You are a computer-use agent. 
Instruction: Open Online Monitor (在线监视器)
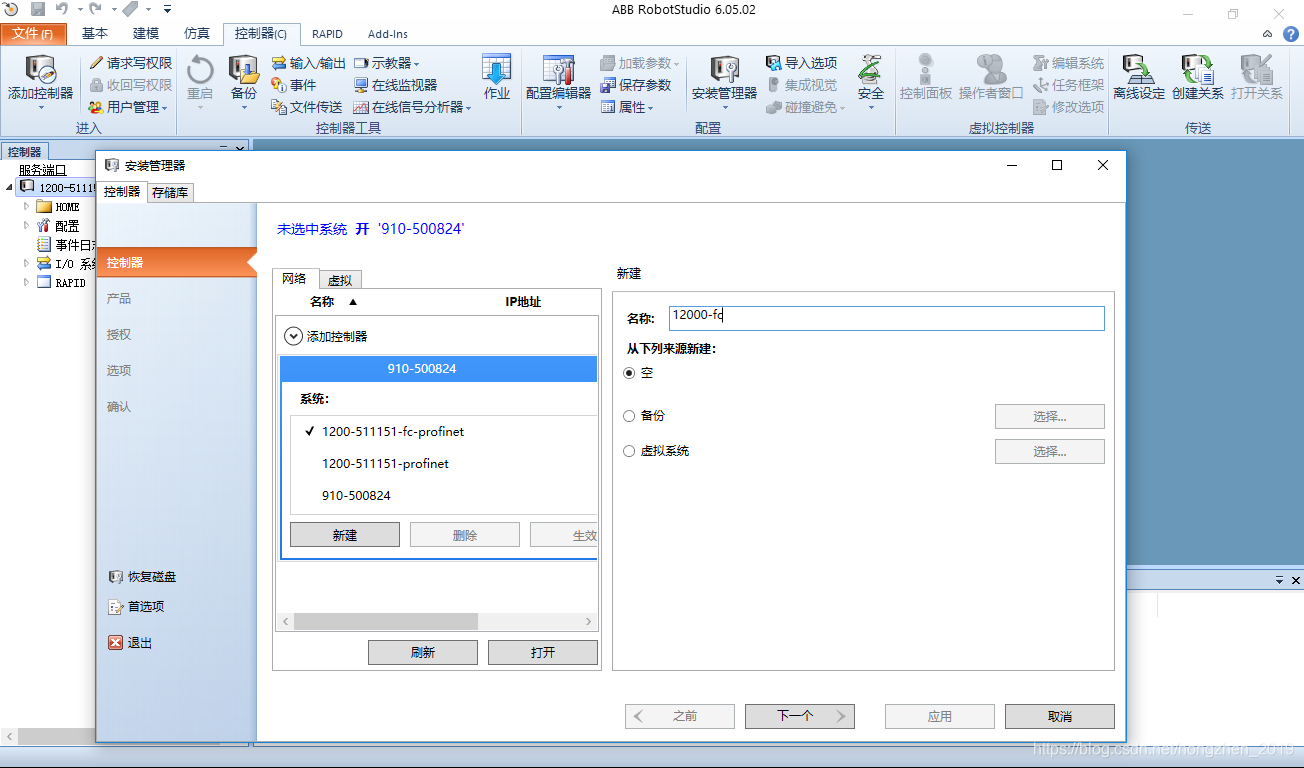(x=395, y=85)
